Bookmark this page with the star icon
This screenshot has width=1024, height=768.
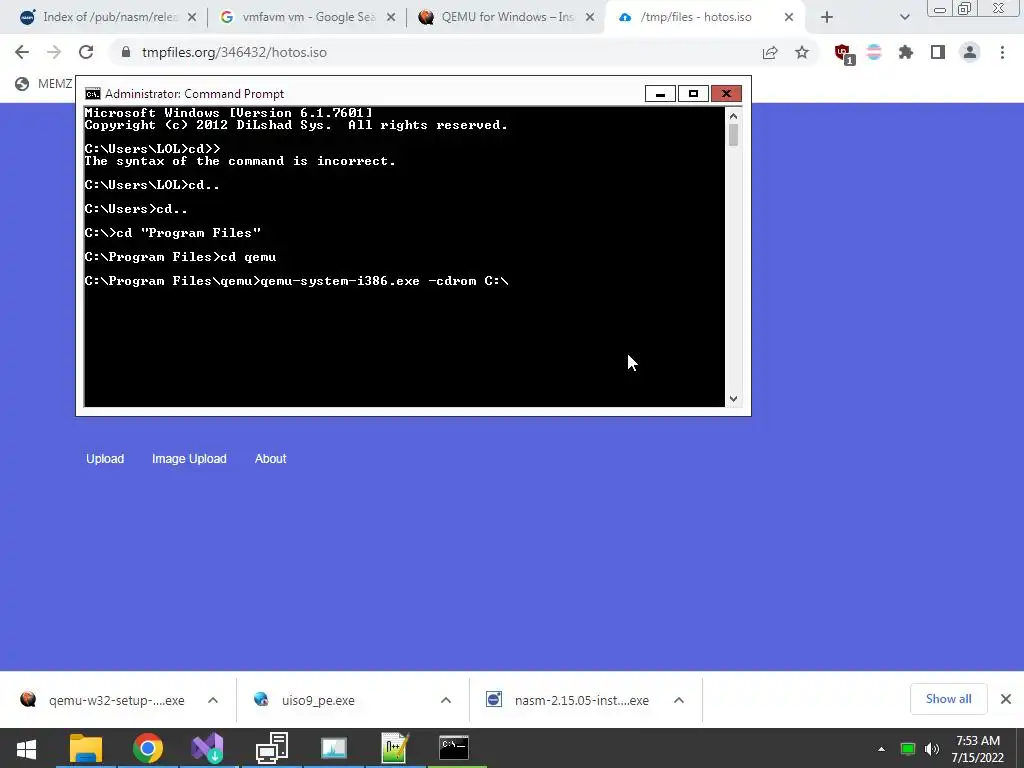click(x=802, y=52)
